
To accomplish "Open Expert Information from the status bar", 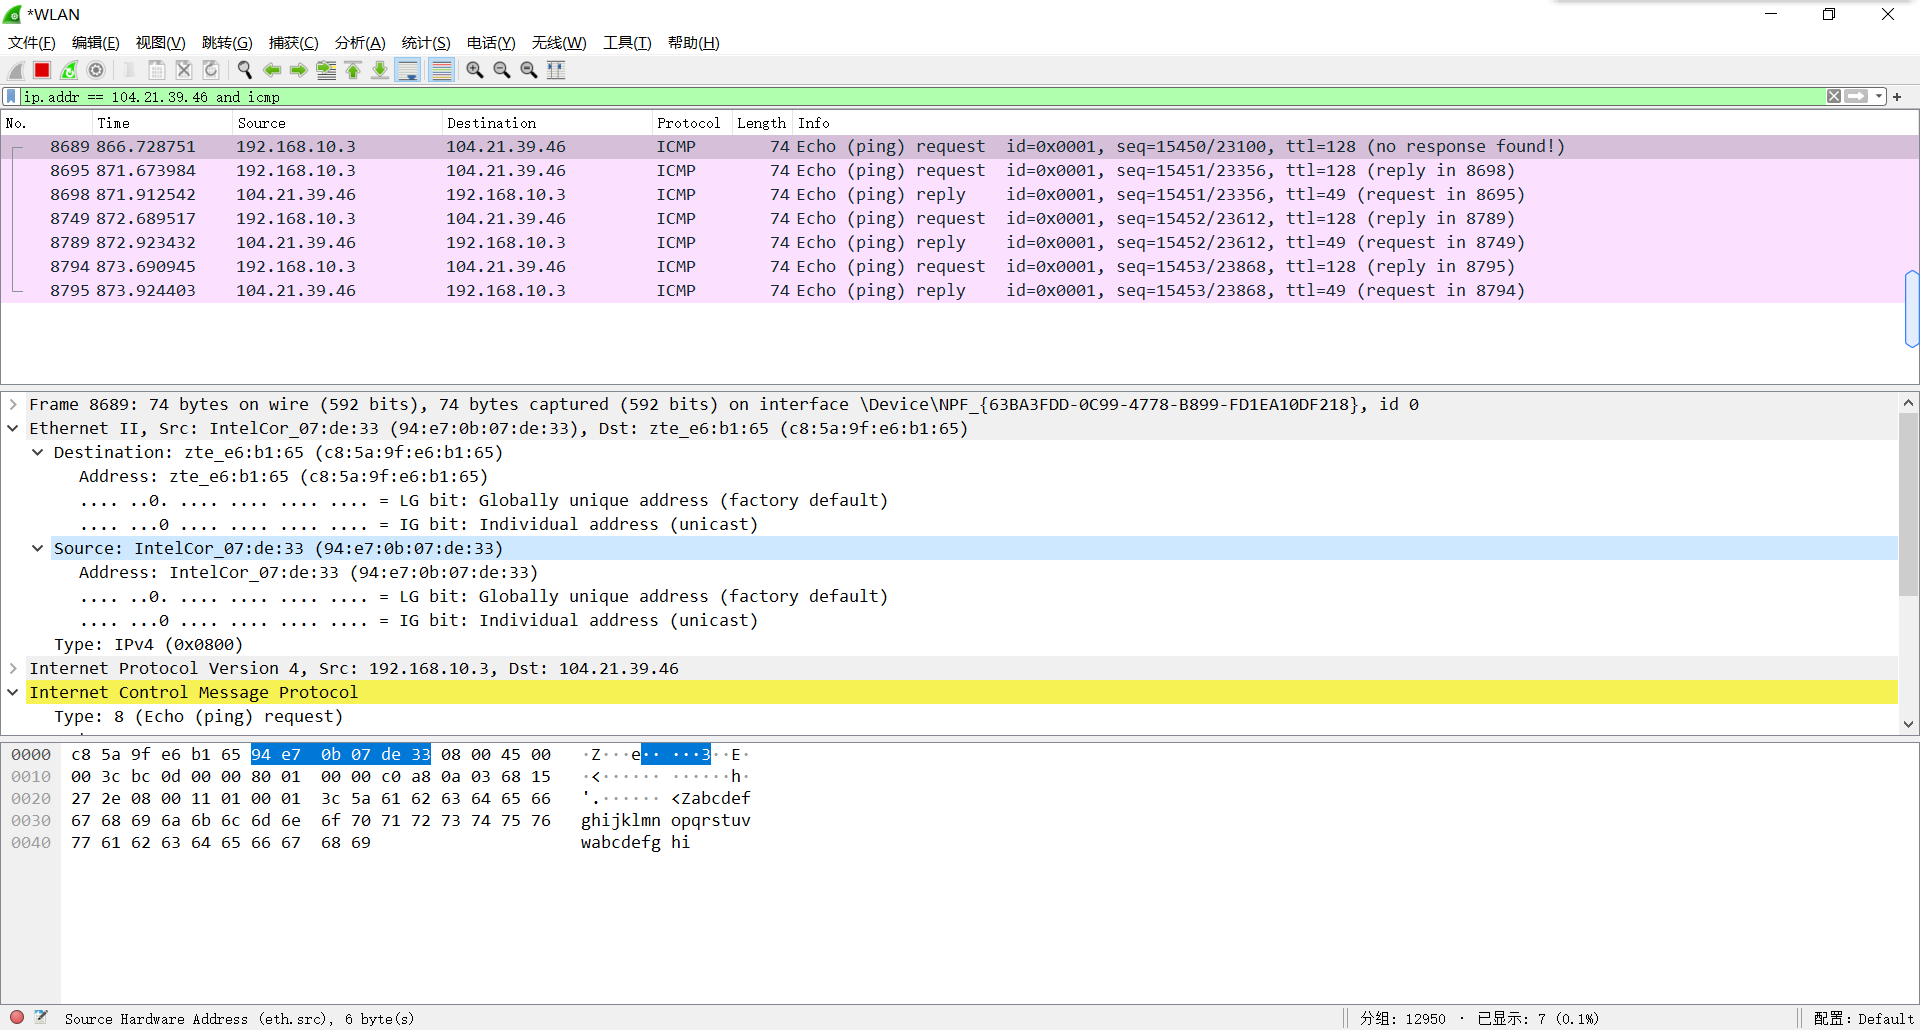I will coord(16,1017).
